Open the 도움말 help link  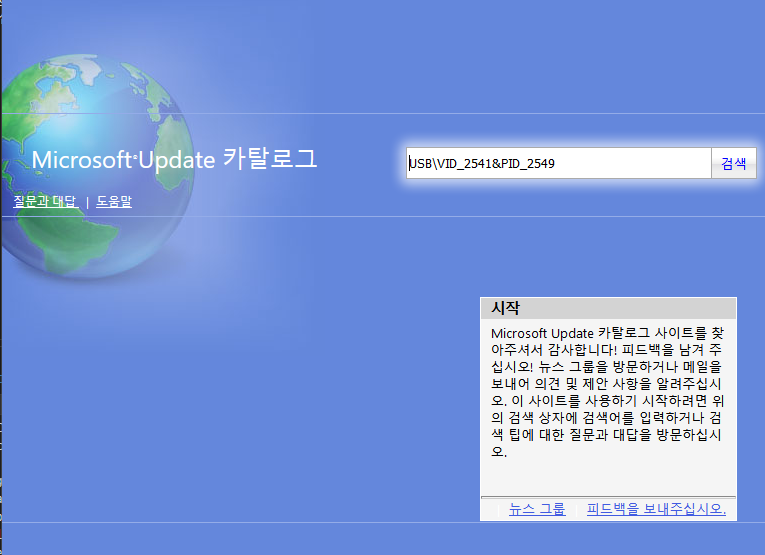[x=114, y=201]
